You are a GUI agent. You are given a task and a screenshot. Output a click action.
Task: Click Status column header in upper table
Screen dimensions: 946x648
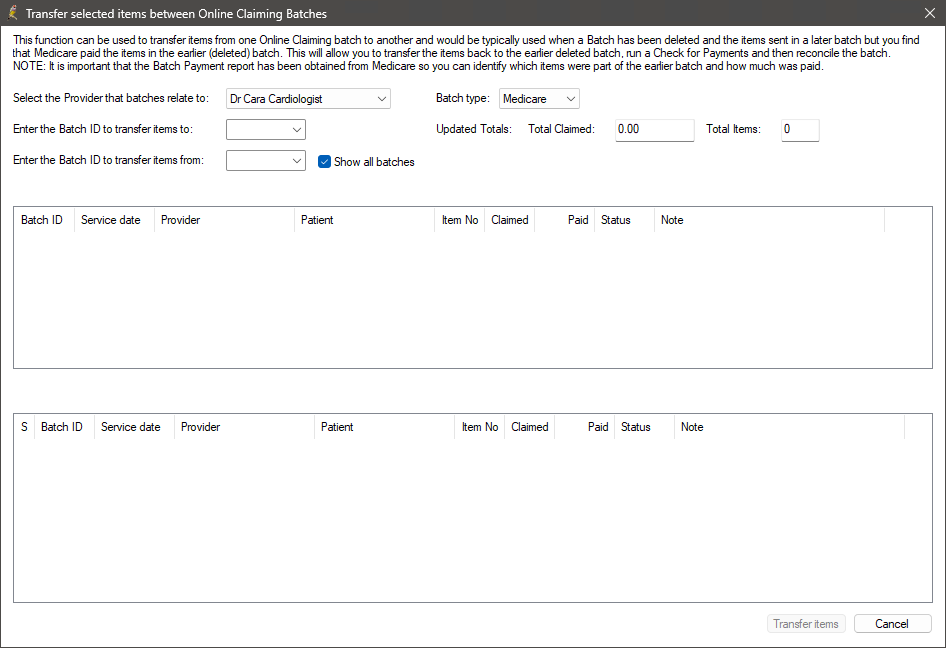pos(624,220)
